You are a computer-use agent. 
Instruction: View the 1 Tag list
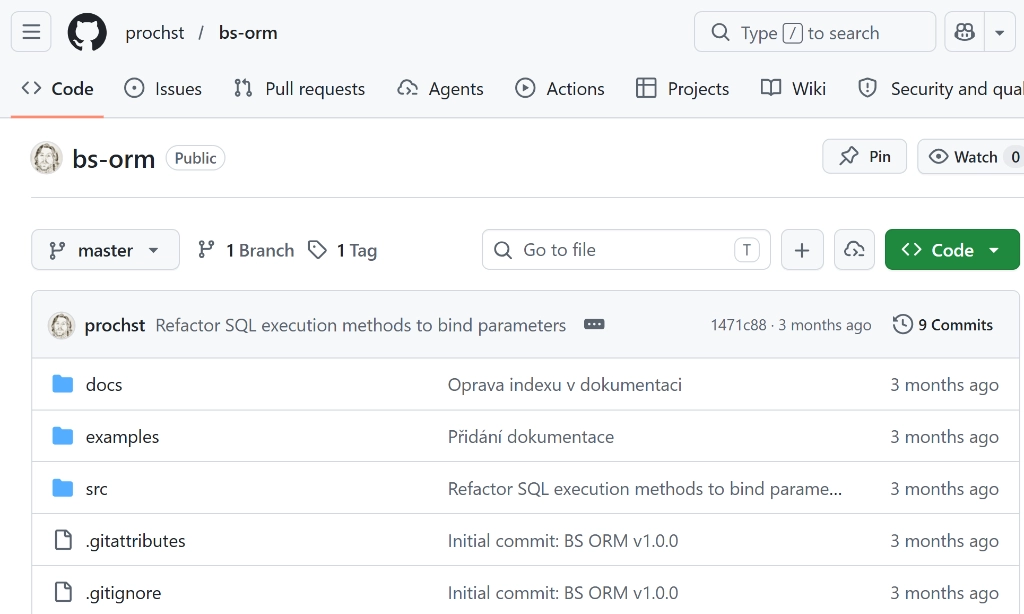click(x=343, y=250)
